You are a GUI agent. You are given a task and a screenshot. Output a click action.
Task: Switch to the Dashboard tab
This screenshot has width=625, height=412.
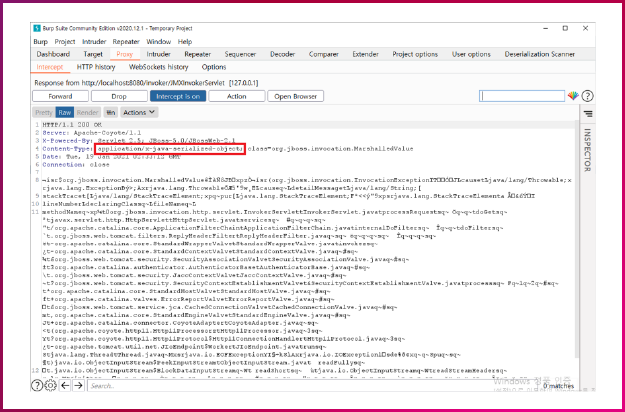(x=53, y=54)
